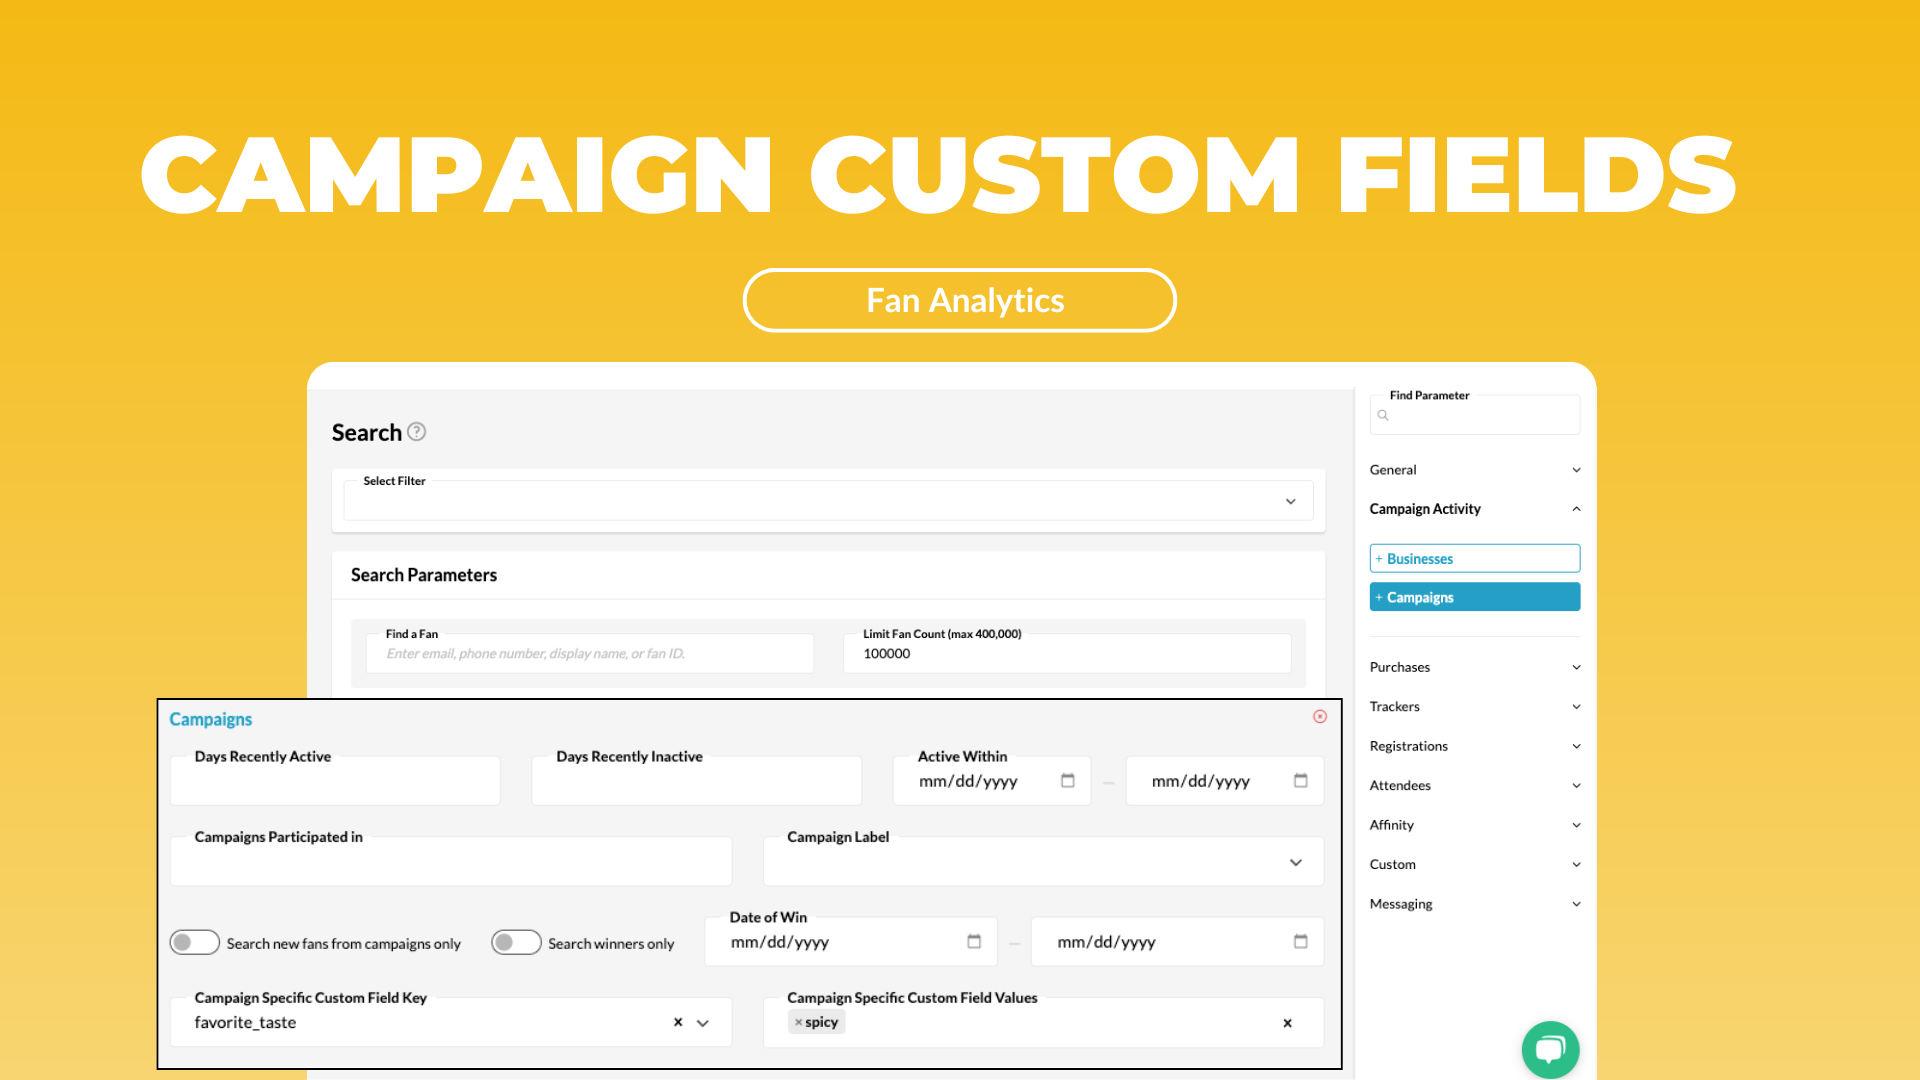Clear the favorite_taste custom field key
Screen dimensions: 1920x1080
[678, 1022]
